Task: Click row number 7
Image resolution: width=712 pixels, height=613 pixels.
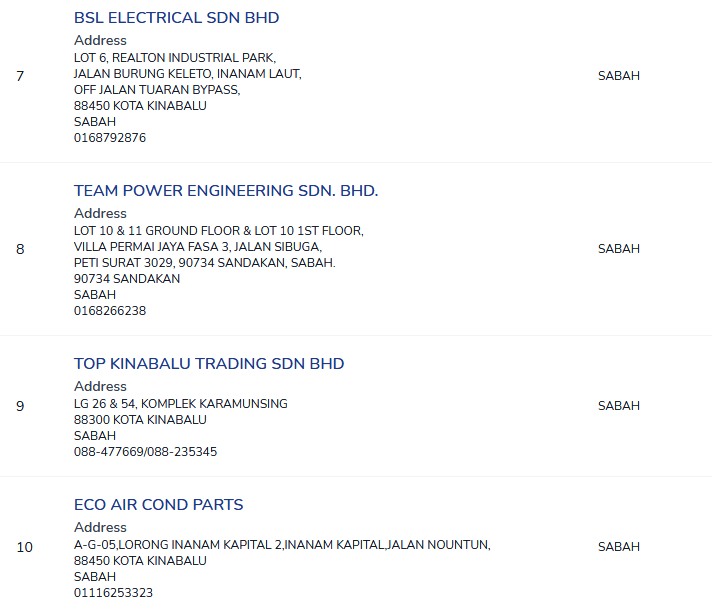Action: point(20,76)
